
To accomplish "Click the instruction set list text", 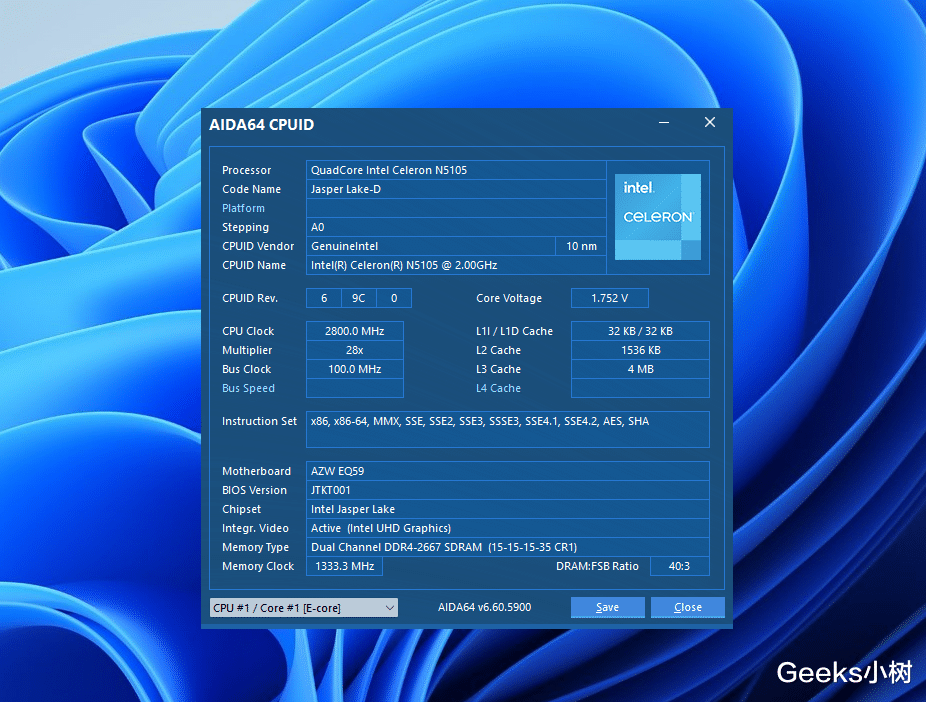I will [480, 421].
